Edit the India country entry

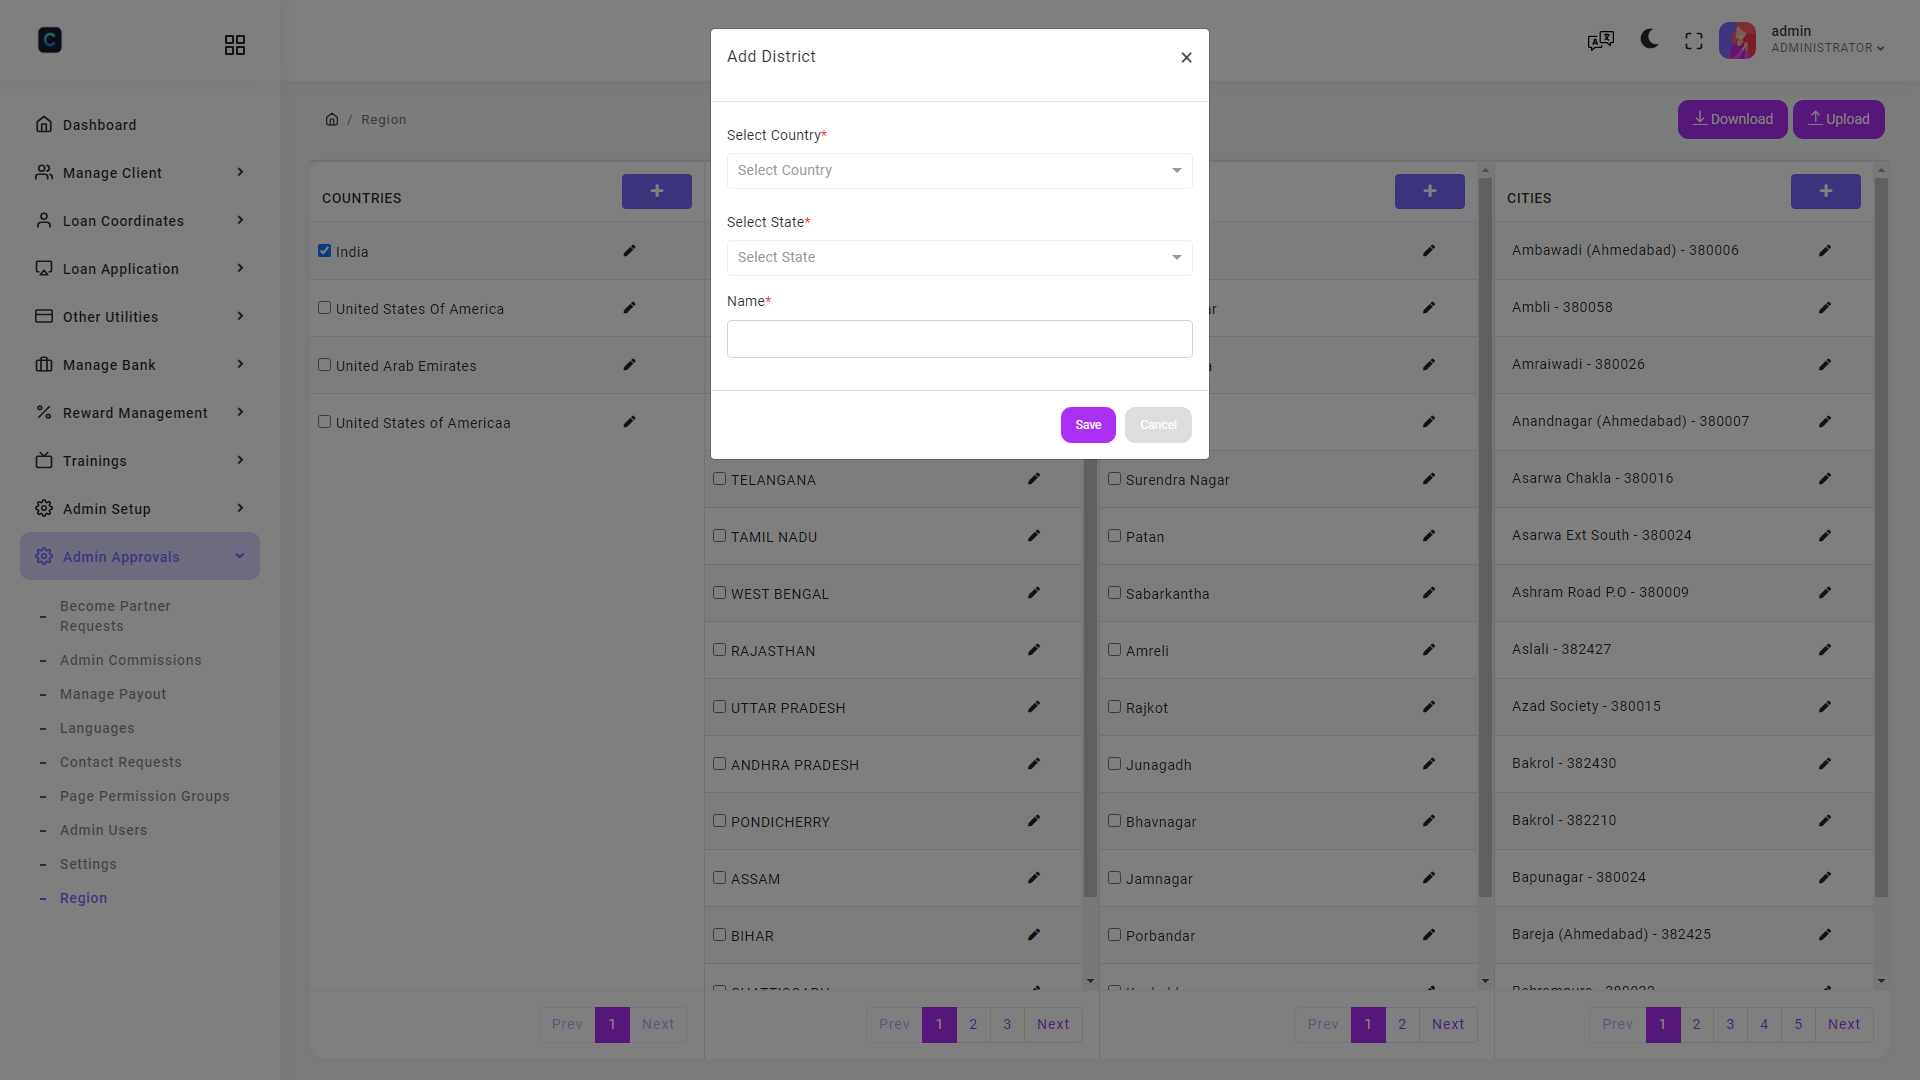pyautogui.click(x=629, y=251)
